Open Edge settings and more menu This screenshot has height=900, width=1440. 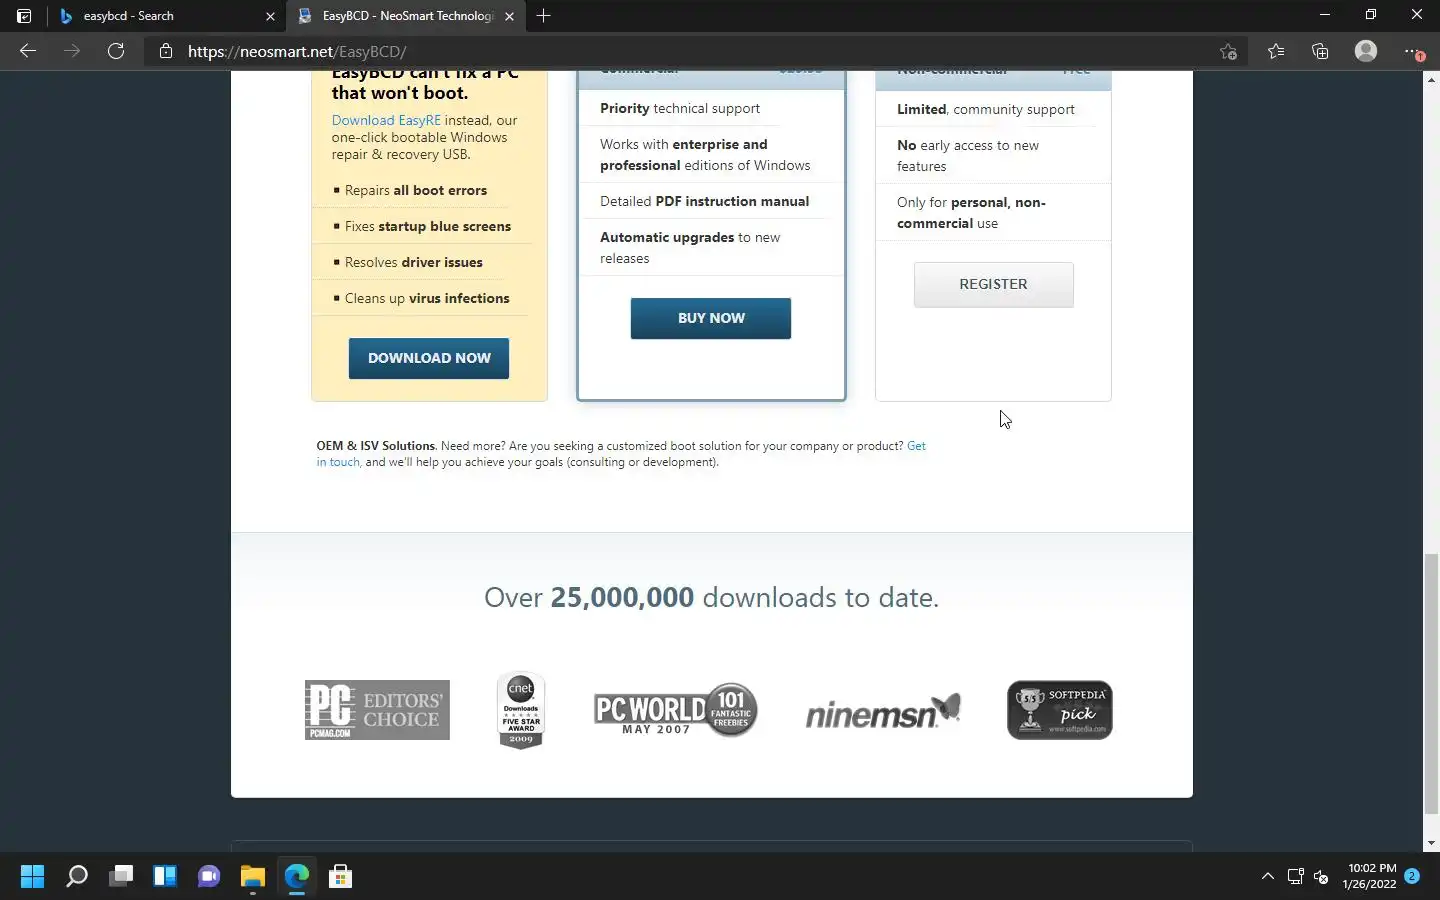pyautogui.click(x=1412, y=51)
